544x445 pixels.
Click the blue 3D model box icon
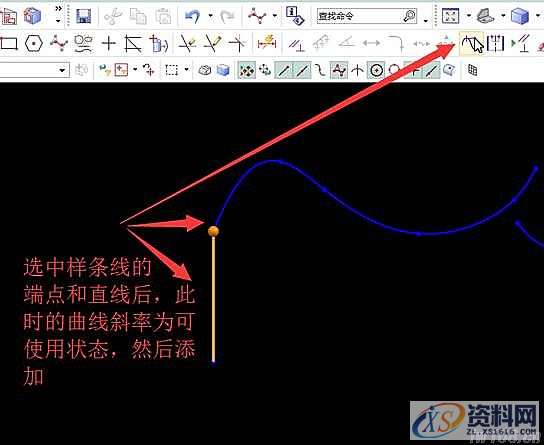click(32, 16)
